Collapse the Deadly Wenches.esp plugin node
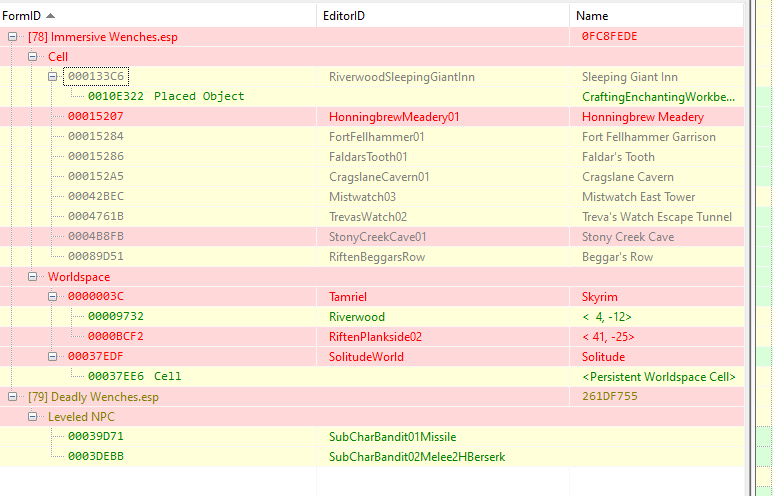This screenshot has width=773, height=496. [12, 397]
